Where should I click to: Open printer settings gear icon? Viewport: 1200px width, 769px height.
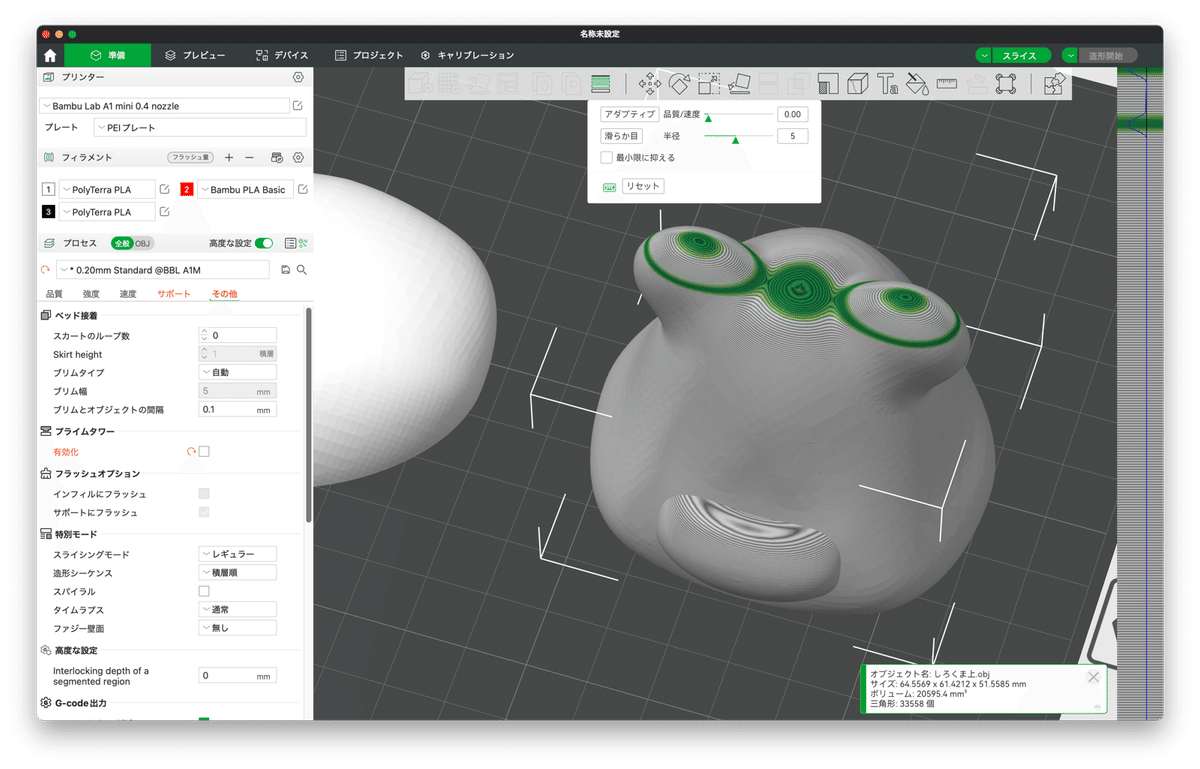click(298, 77)
